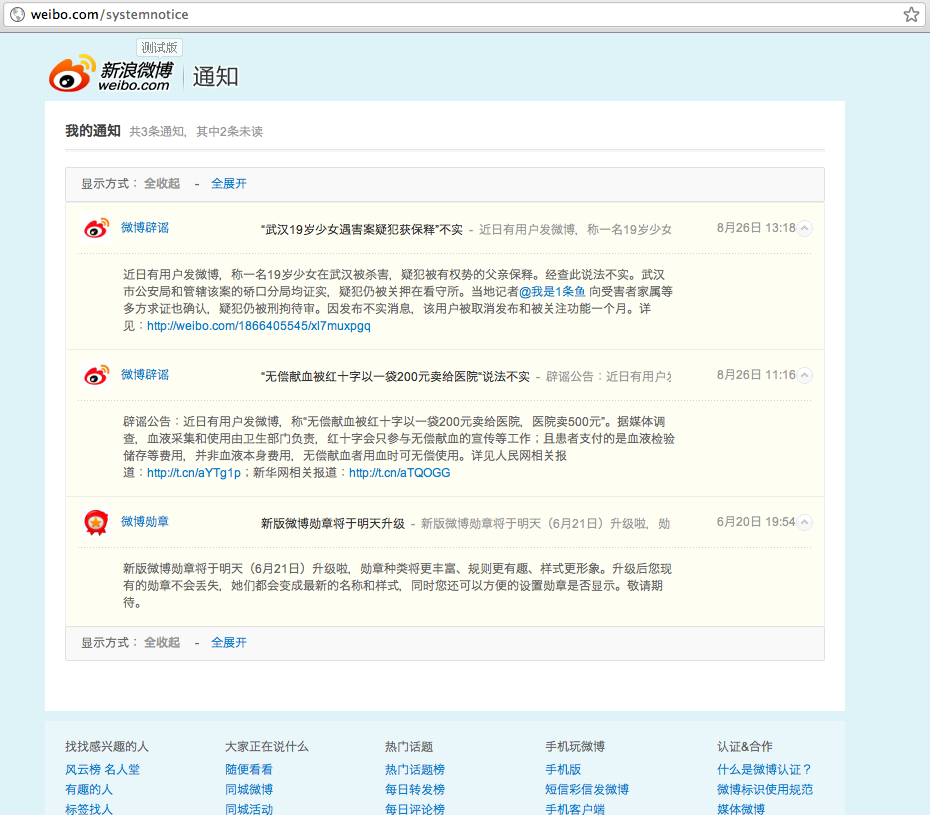Click the 8月26日 11:16 timestamp
Viewport: 930px width, 815px height.
[x=756, y=375]
